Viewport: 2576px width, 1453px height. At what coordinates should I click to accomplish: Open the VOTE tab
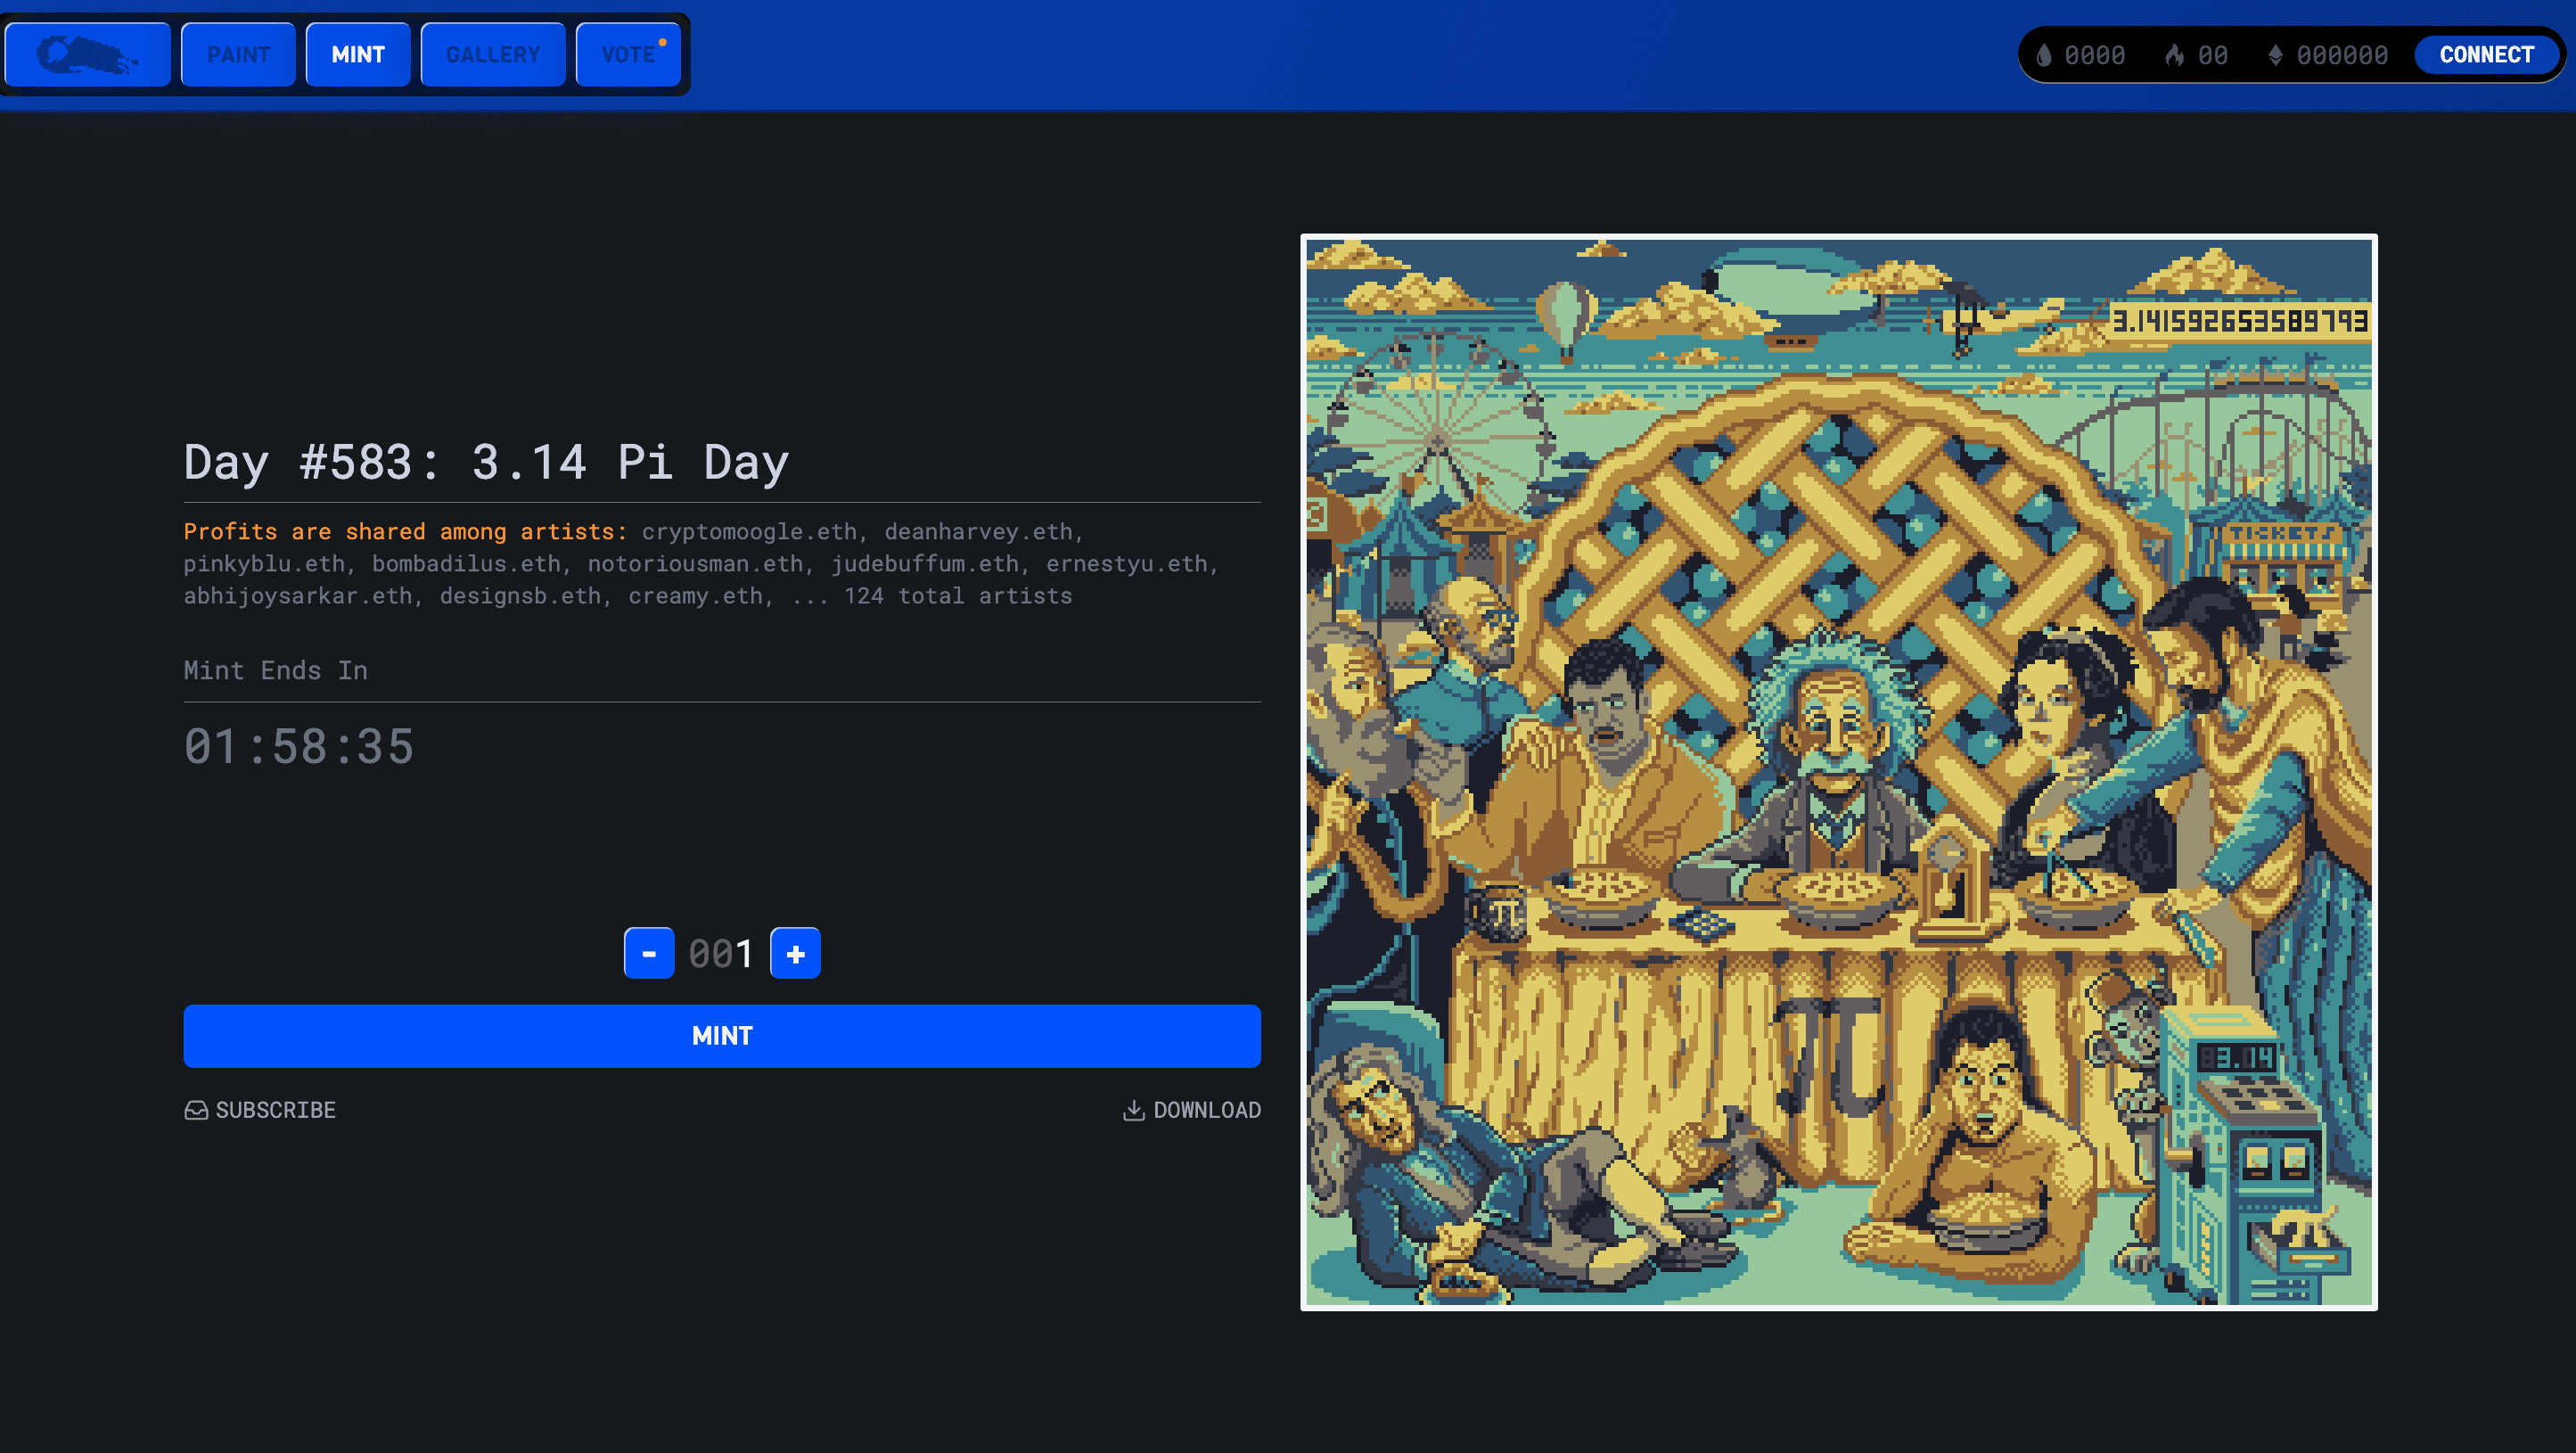[628, 54]
